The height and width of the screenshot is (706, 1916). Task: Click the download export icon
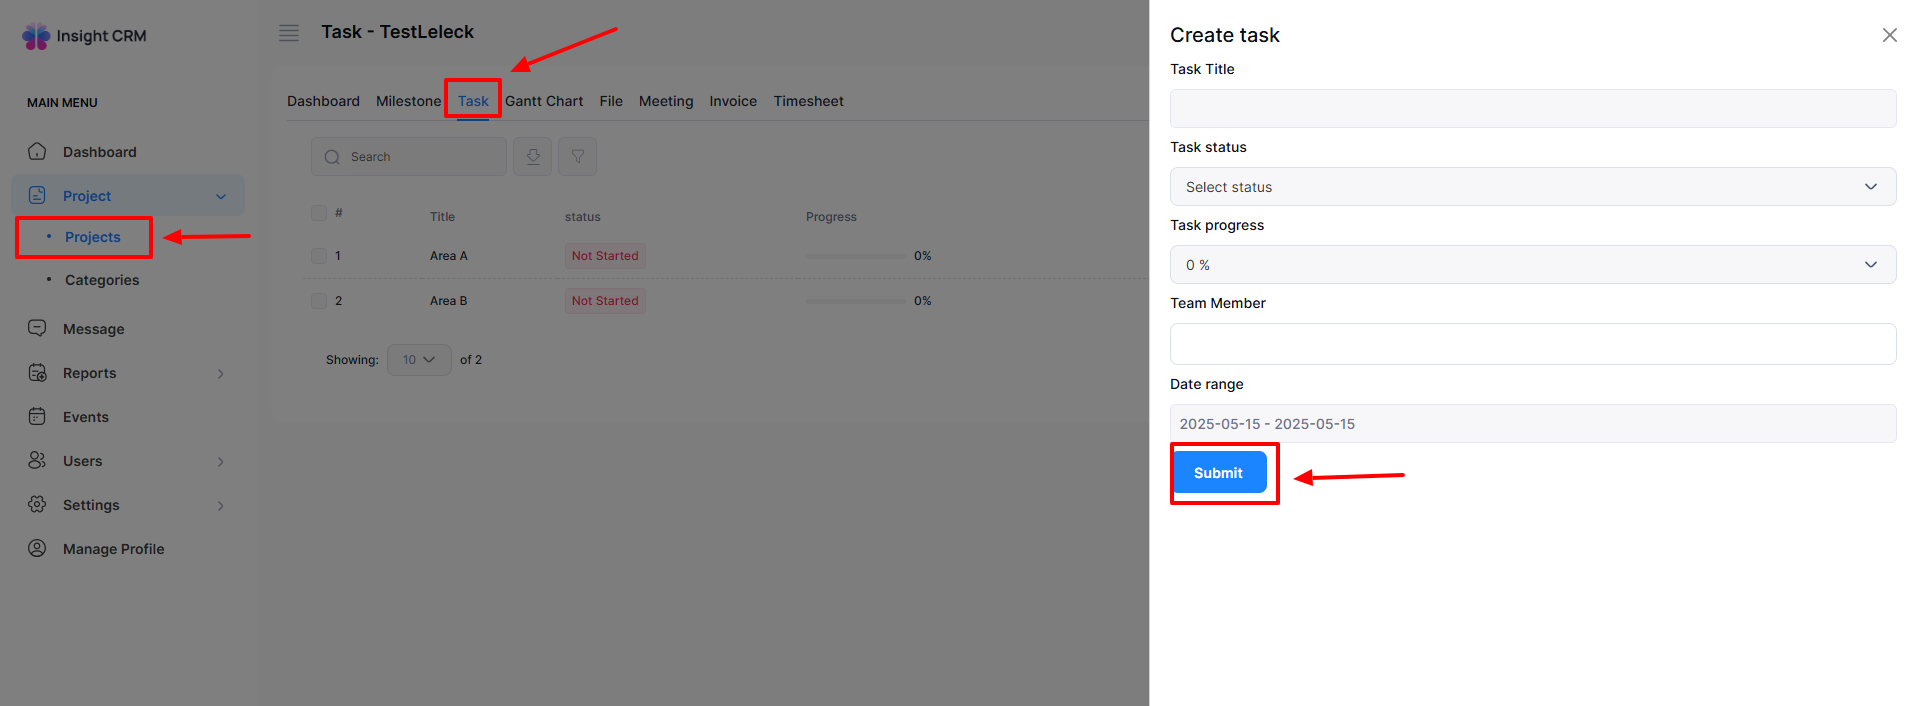click(533, 157)
